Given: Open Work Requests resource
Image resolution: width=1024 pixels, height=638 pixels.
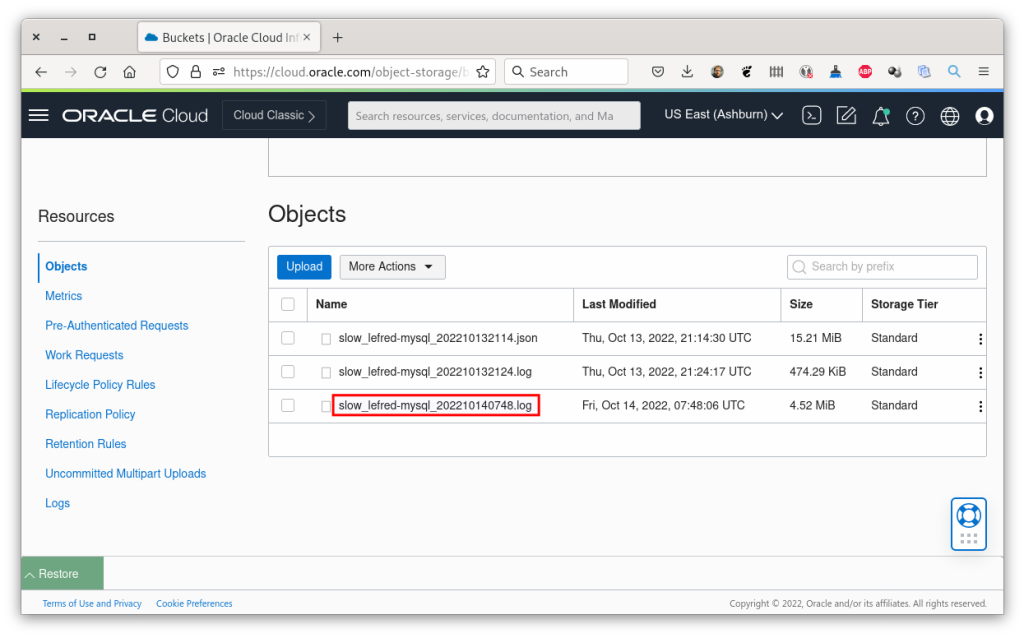Looking at the screenshot, I should [x=84, y=355].
